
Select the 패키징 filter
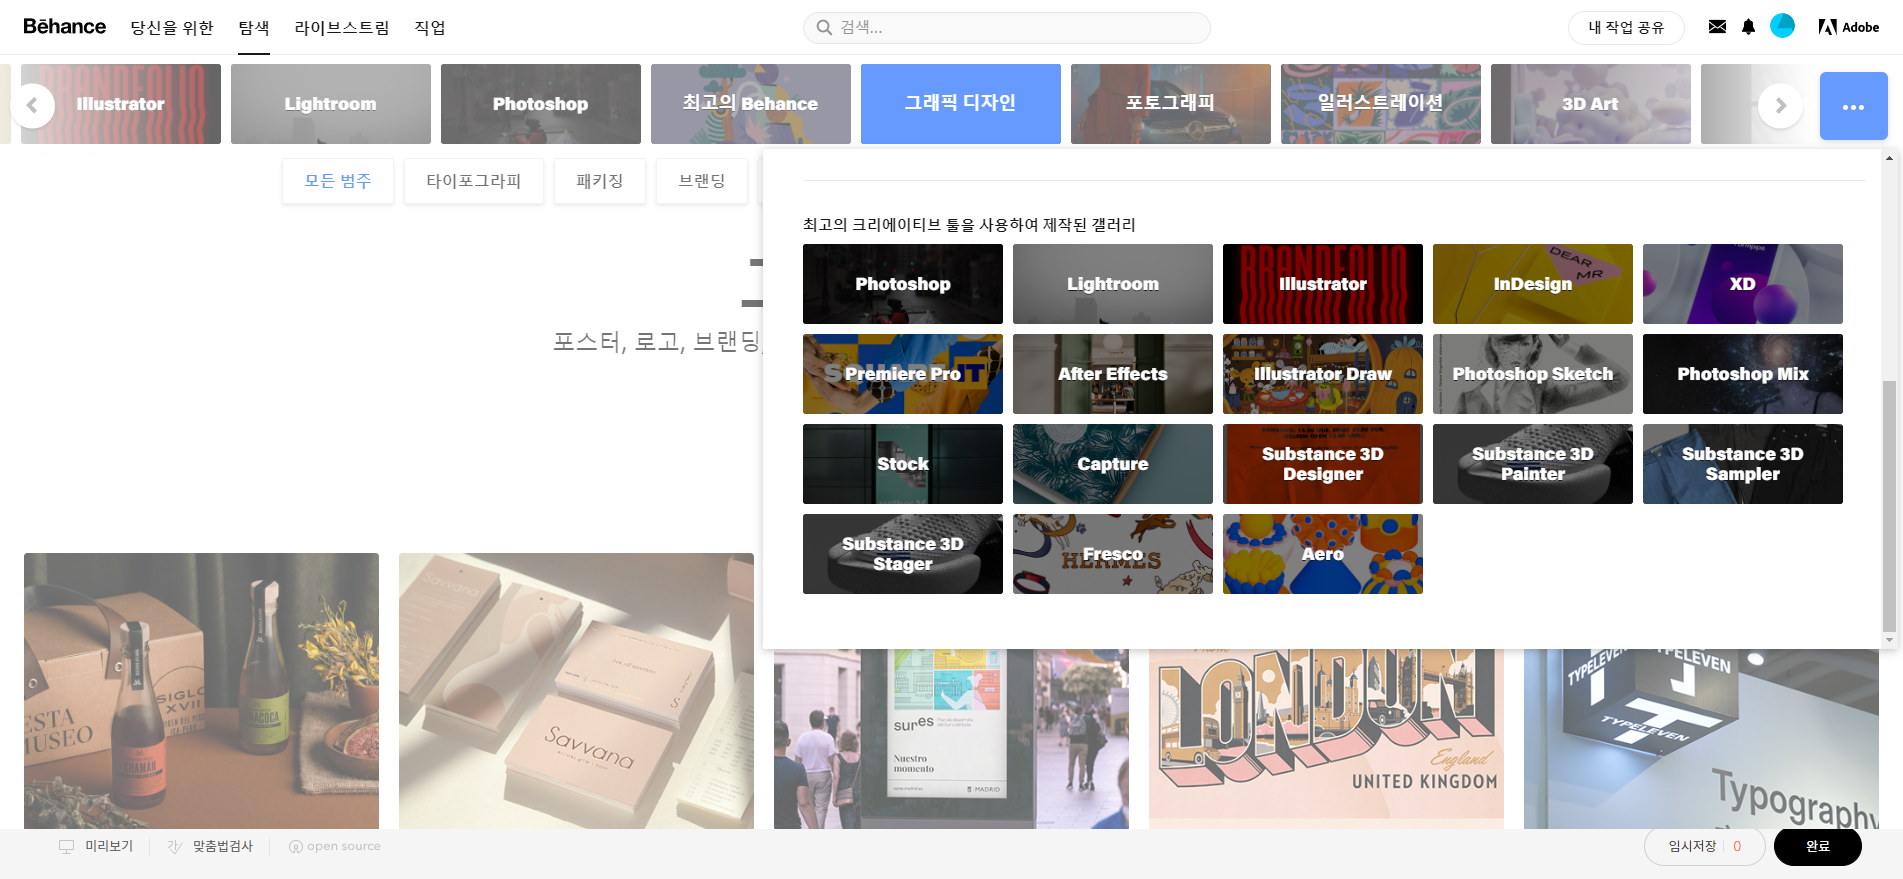tap(600, 181)
